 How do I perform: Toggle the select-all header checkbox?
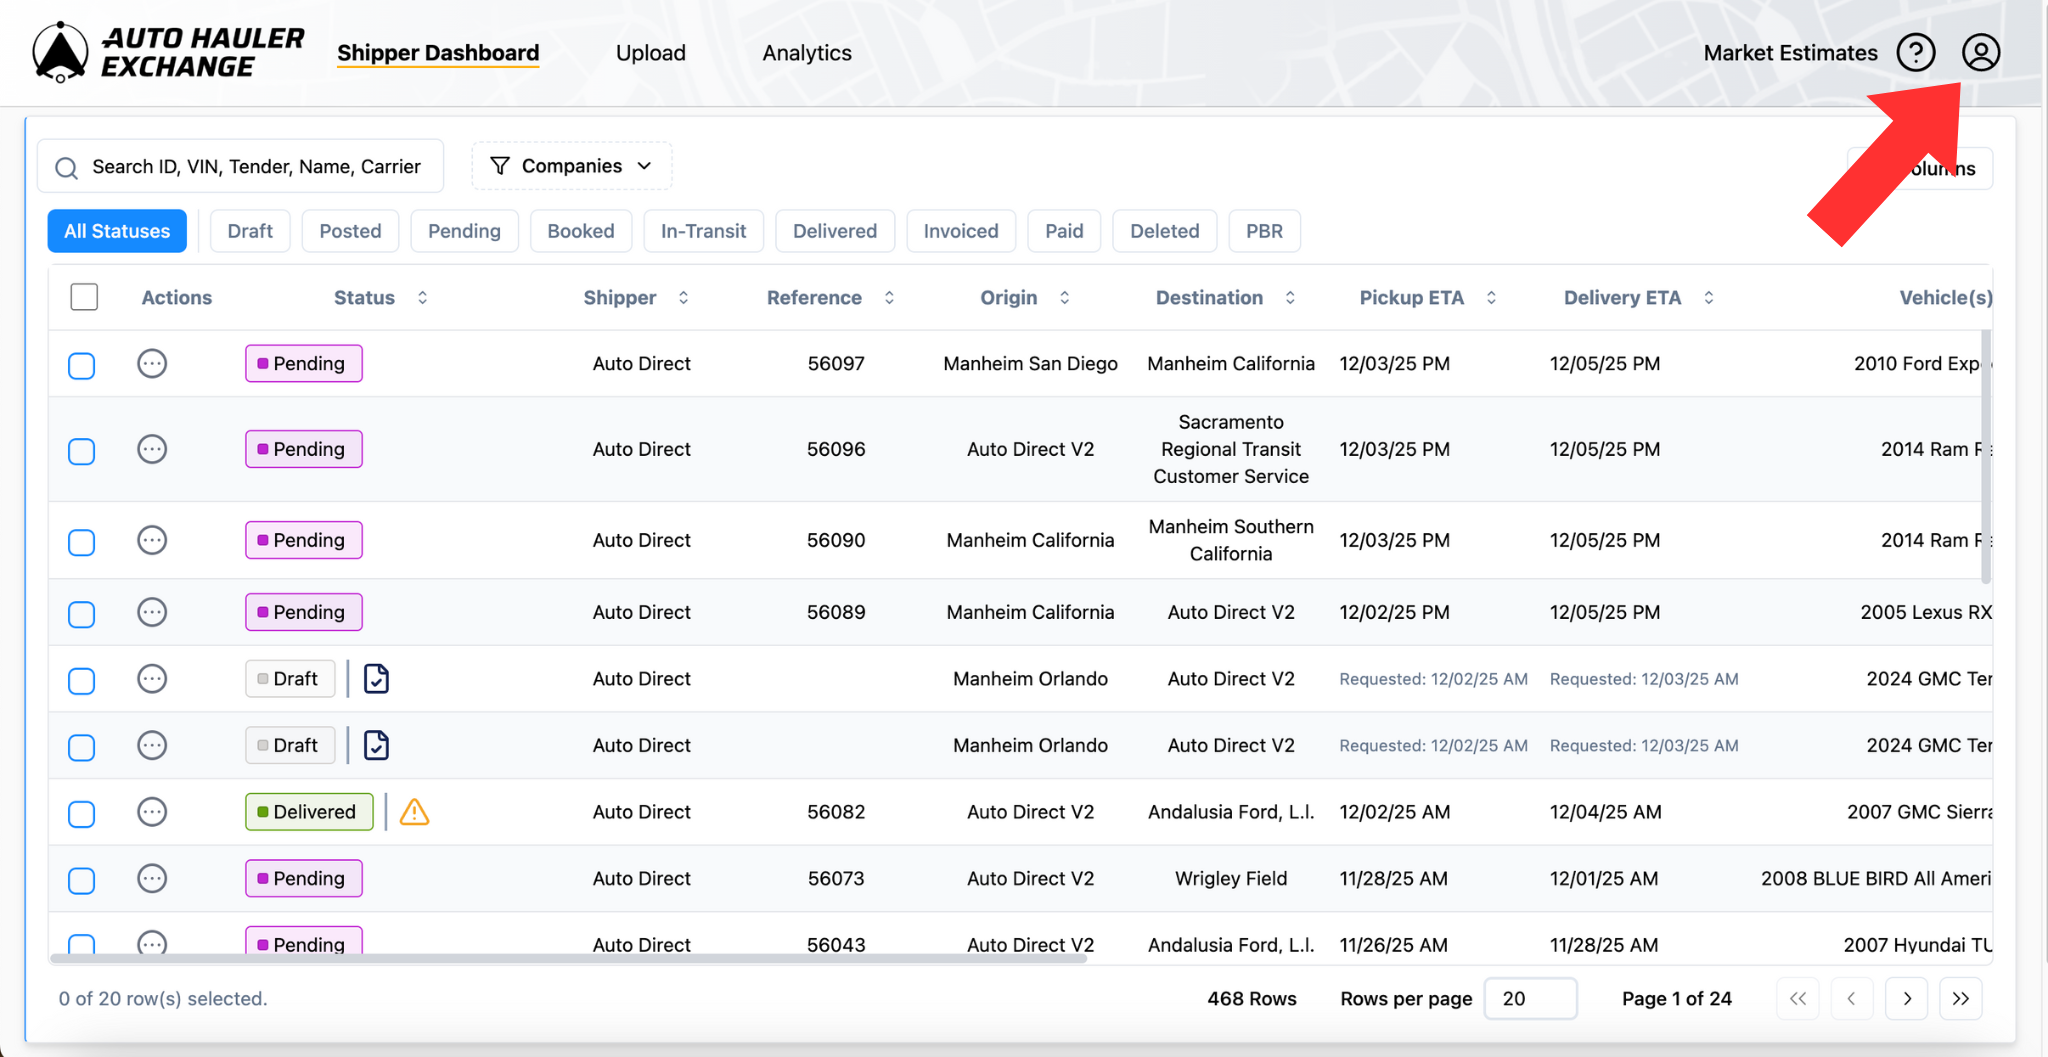[84, 297]
